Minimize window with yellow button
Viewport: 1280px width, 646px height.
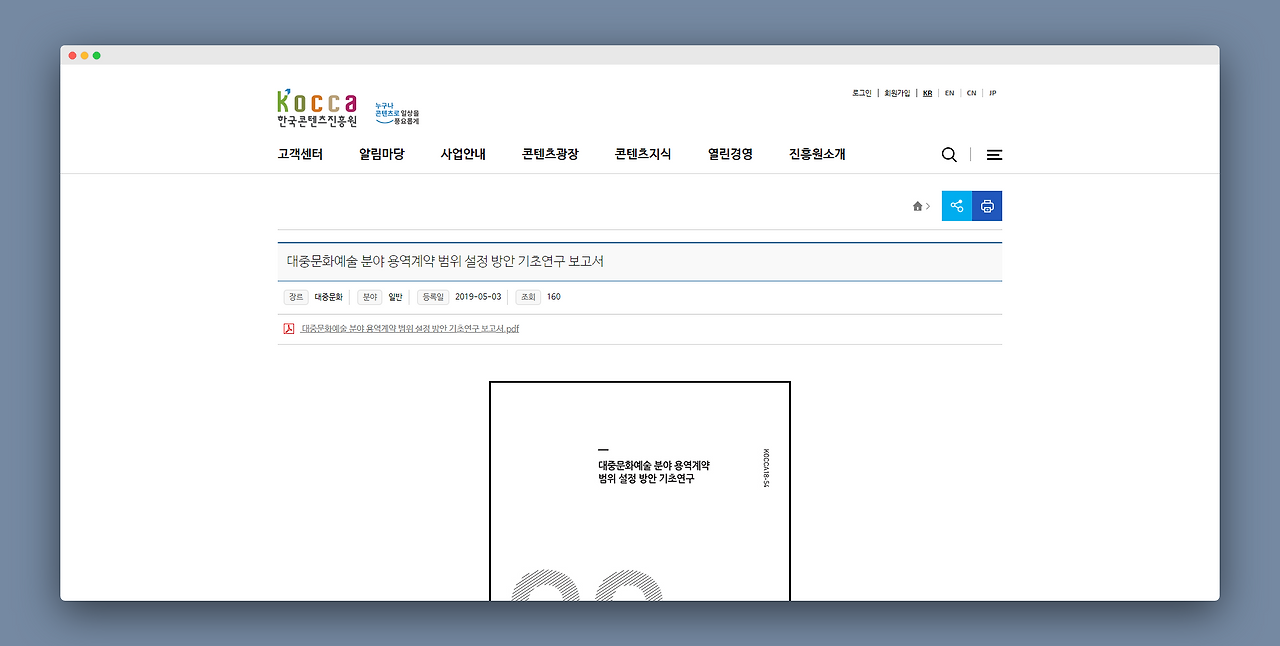click(85, 55)
